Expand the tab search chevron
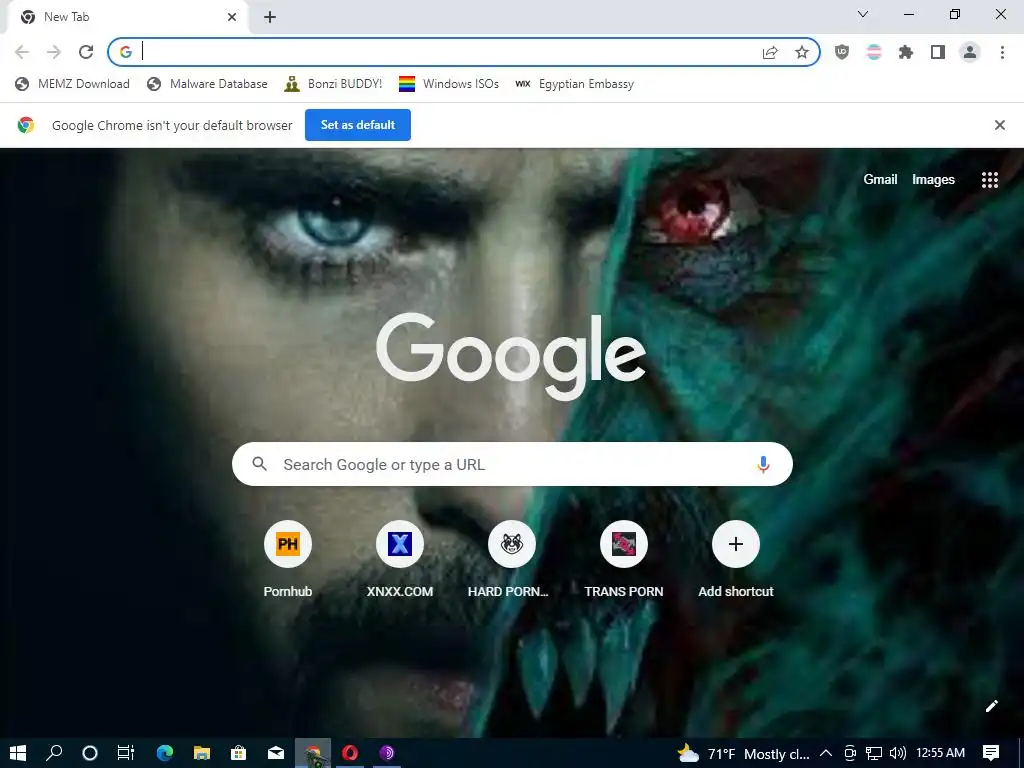This screenshot has height=768, width=1024. point(863,14)
